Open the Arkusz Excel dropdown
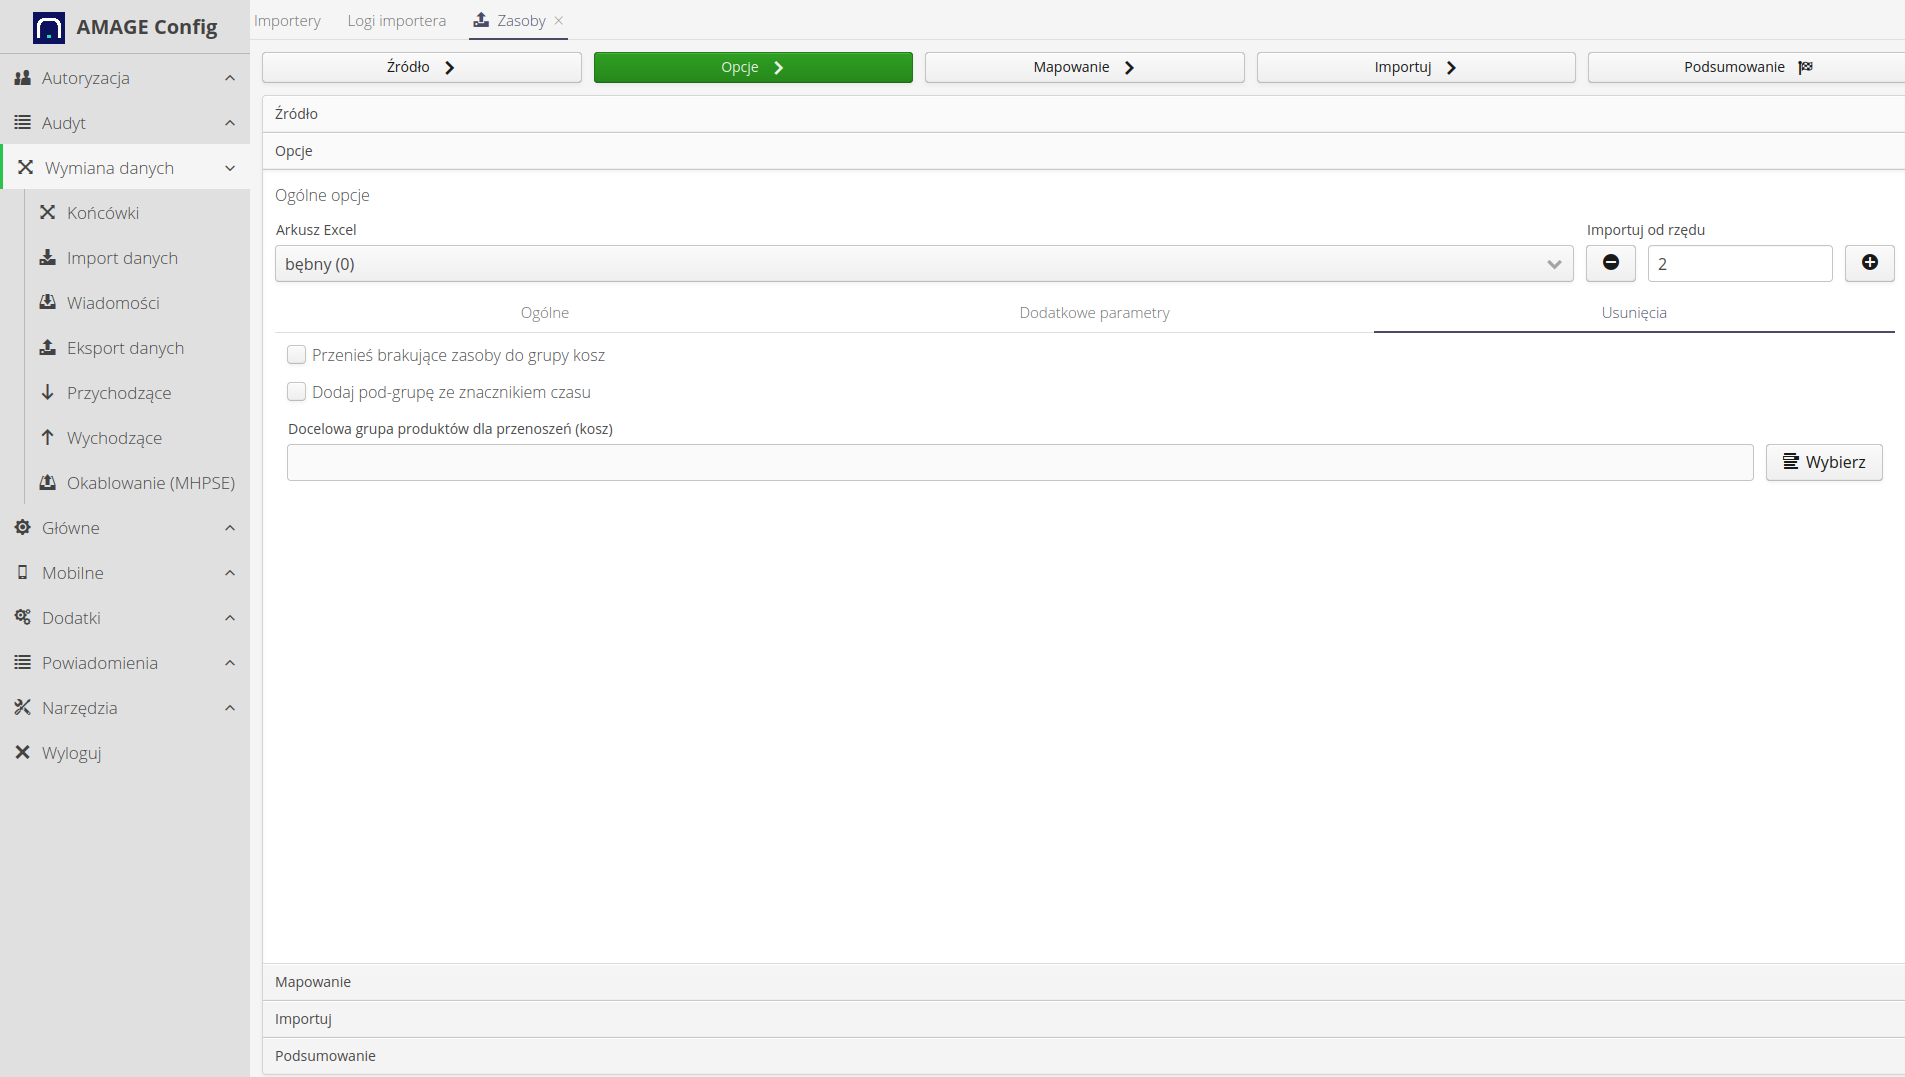The image size is (1905, 1077). click(x=923, y=264)
